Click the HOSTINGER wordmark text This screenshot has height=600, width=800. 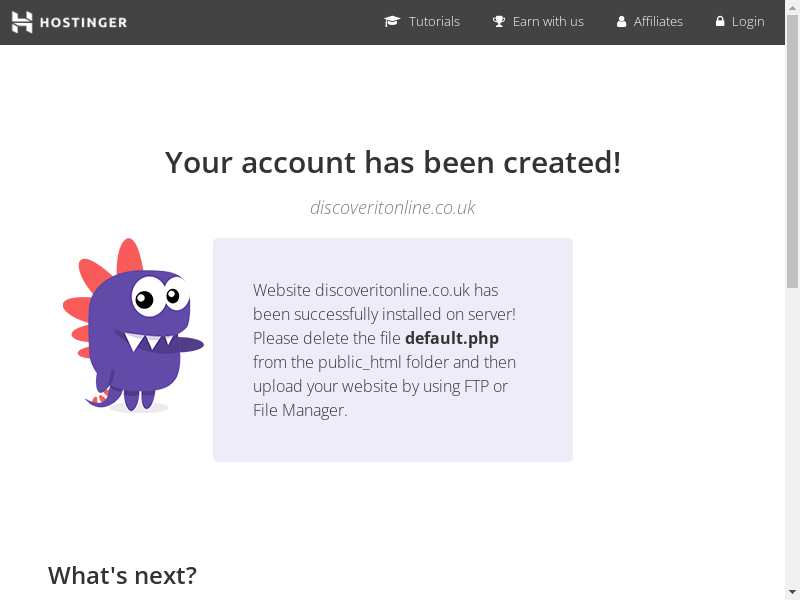83,22
